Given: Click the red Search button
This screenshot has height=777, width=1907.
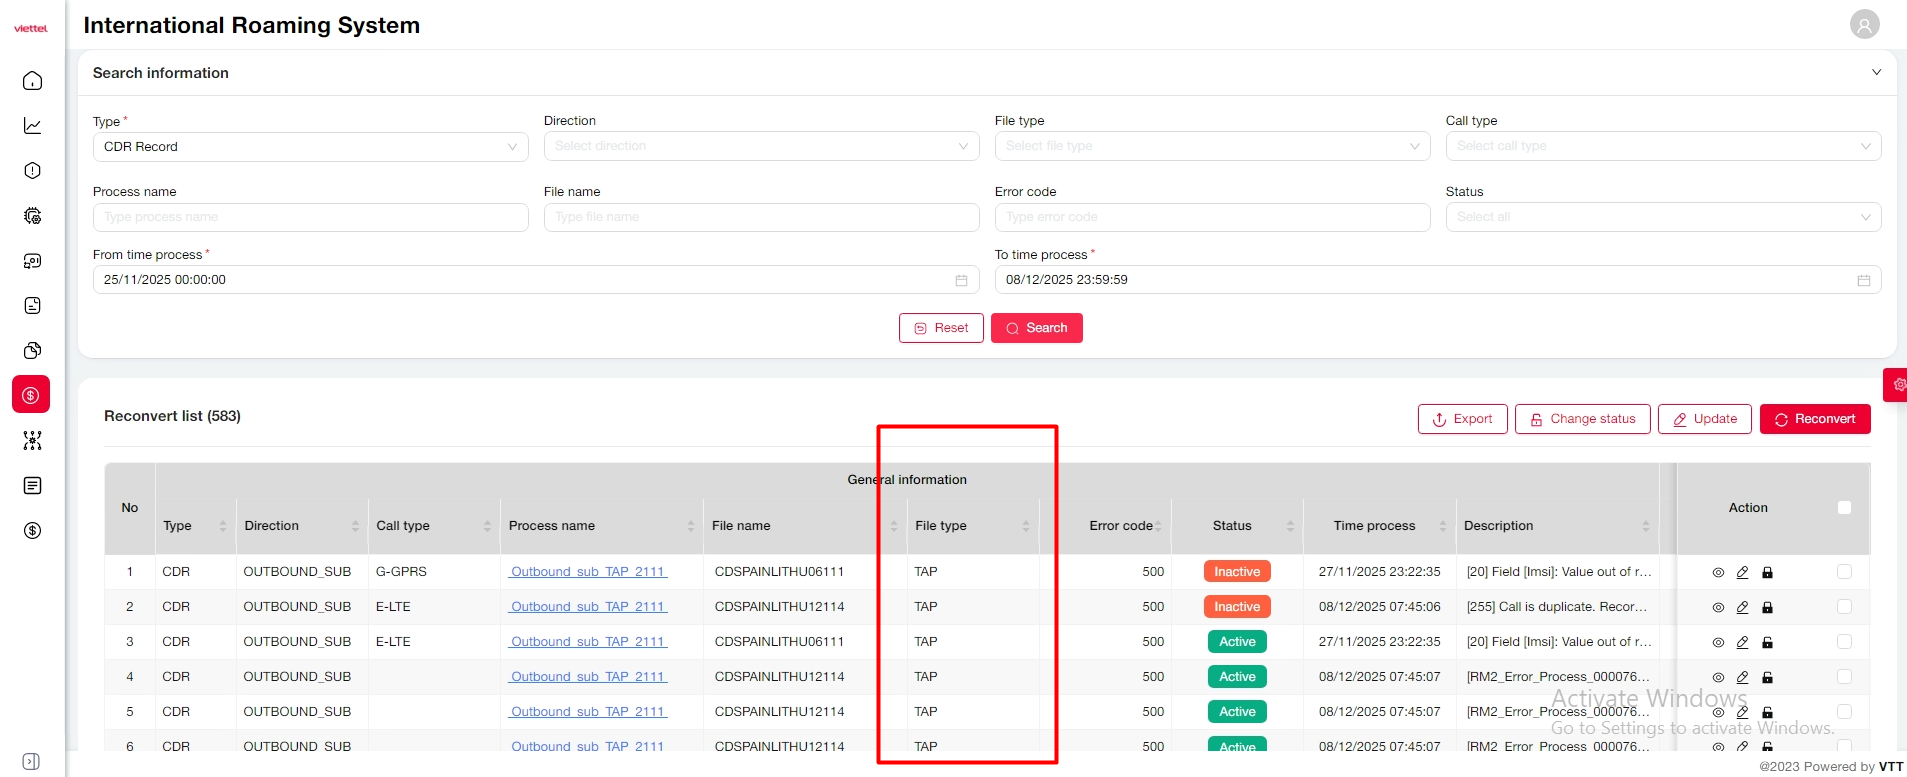Looking at the screenshot, I should (1036, 328).
